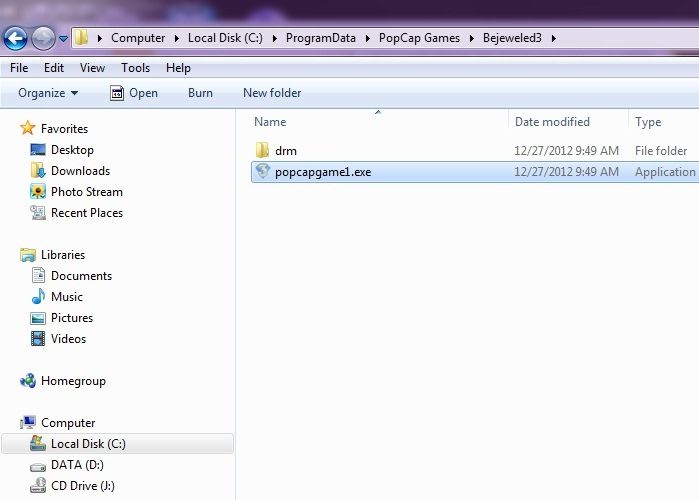Open Downloads from Favorites

pos(80,171)
